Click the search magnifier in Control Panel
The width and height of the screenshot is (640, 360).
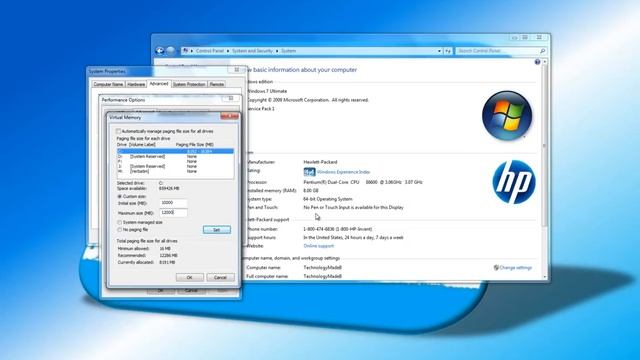[542, 51]
